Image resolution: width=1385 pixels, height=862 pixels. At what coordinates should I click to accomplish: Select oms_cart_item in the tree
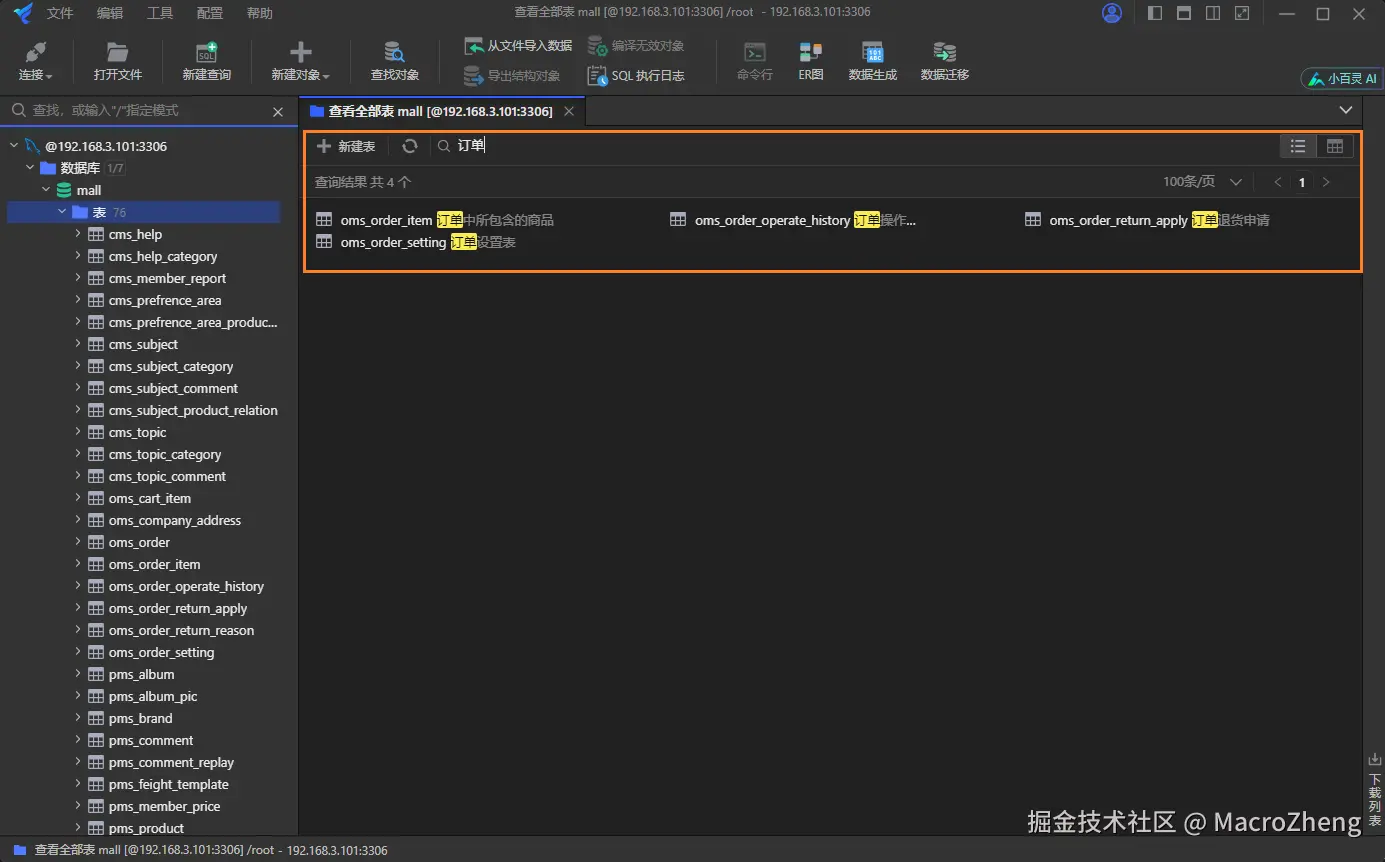(150, 498)
